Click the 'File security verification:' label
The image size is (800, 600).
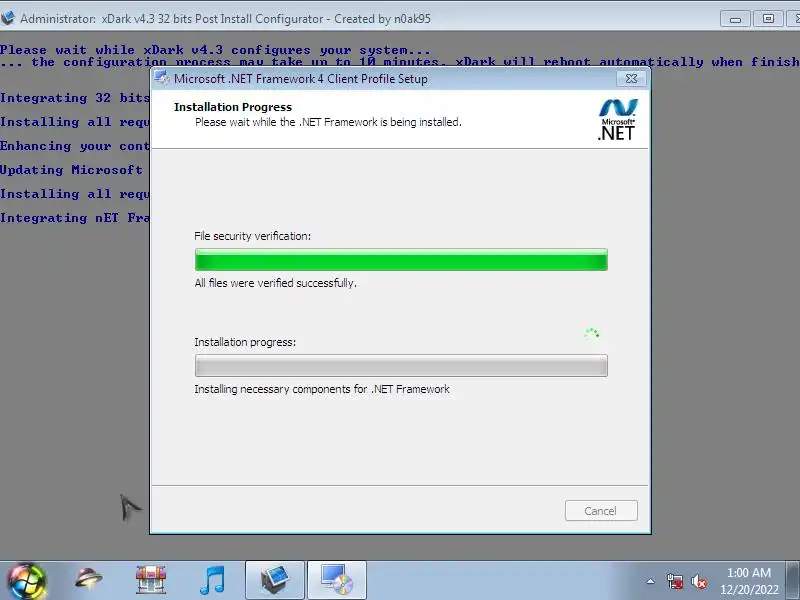[253, 236]
